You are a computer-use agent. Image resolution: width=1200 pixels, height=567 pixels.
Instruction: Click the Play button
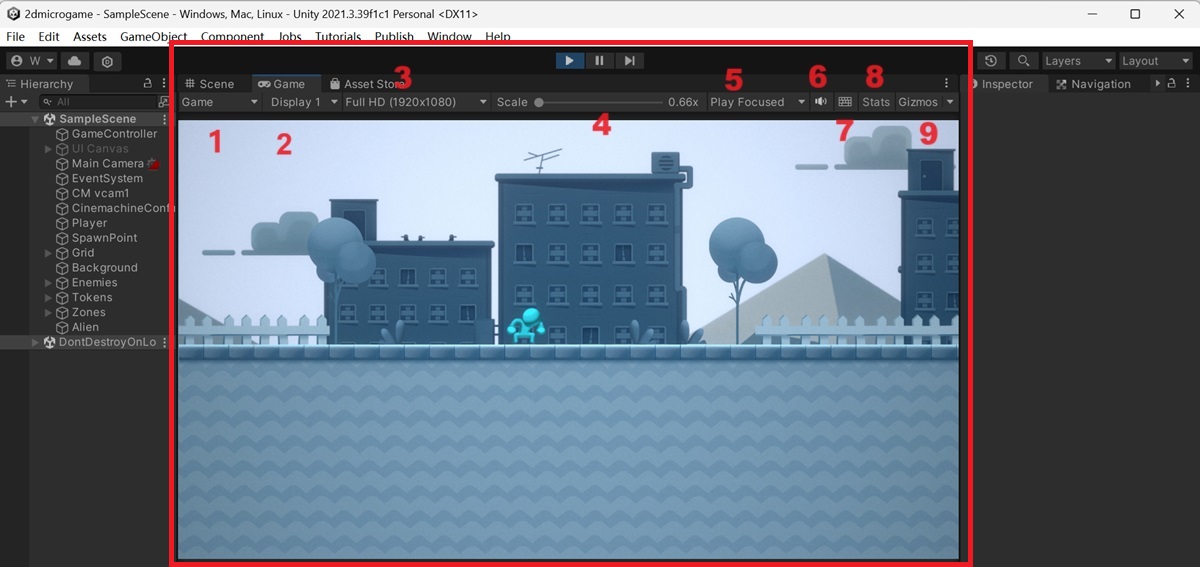point(569,61)
